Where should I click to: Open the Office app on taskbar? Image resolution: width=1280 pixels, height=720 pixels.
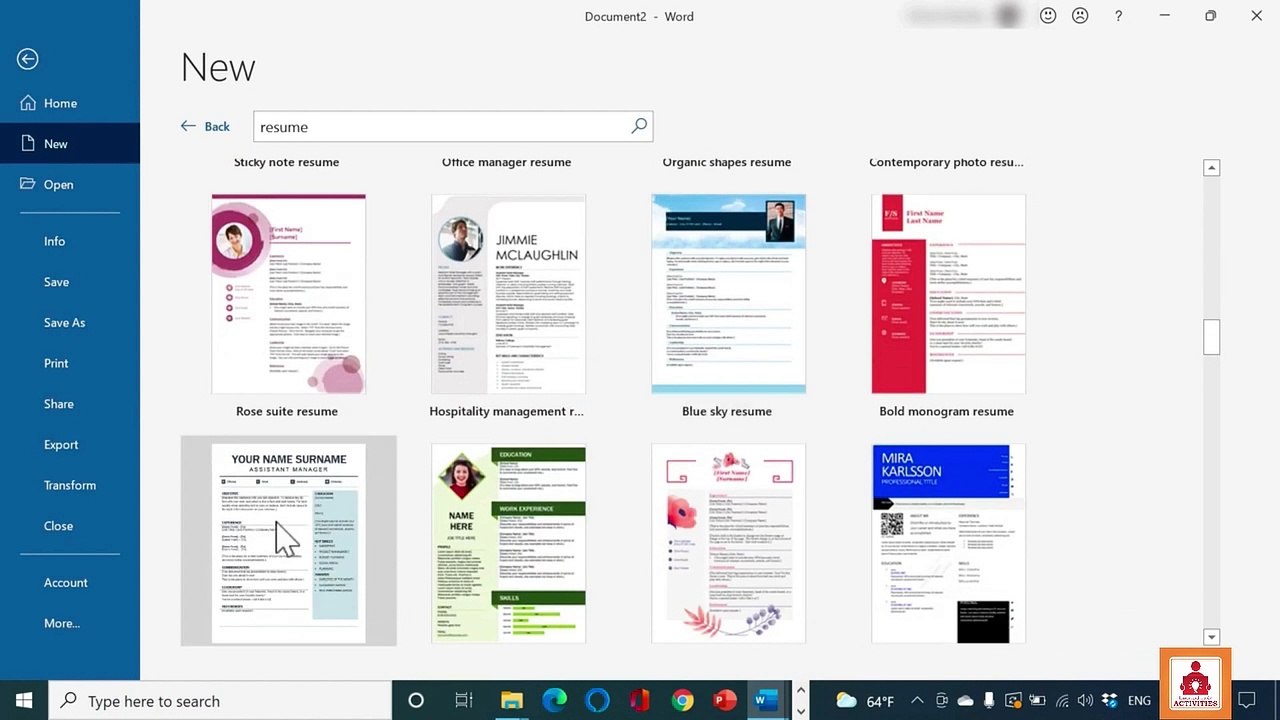point(640,700)
